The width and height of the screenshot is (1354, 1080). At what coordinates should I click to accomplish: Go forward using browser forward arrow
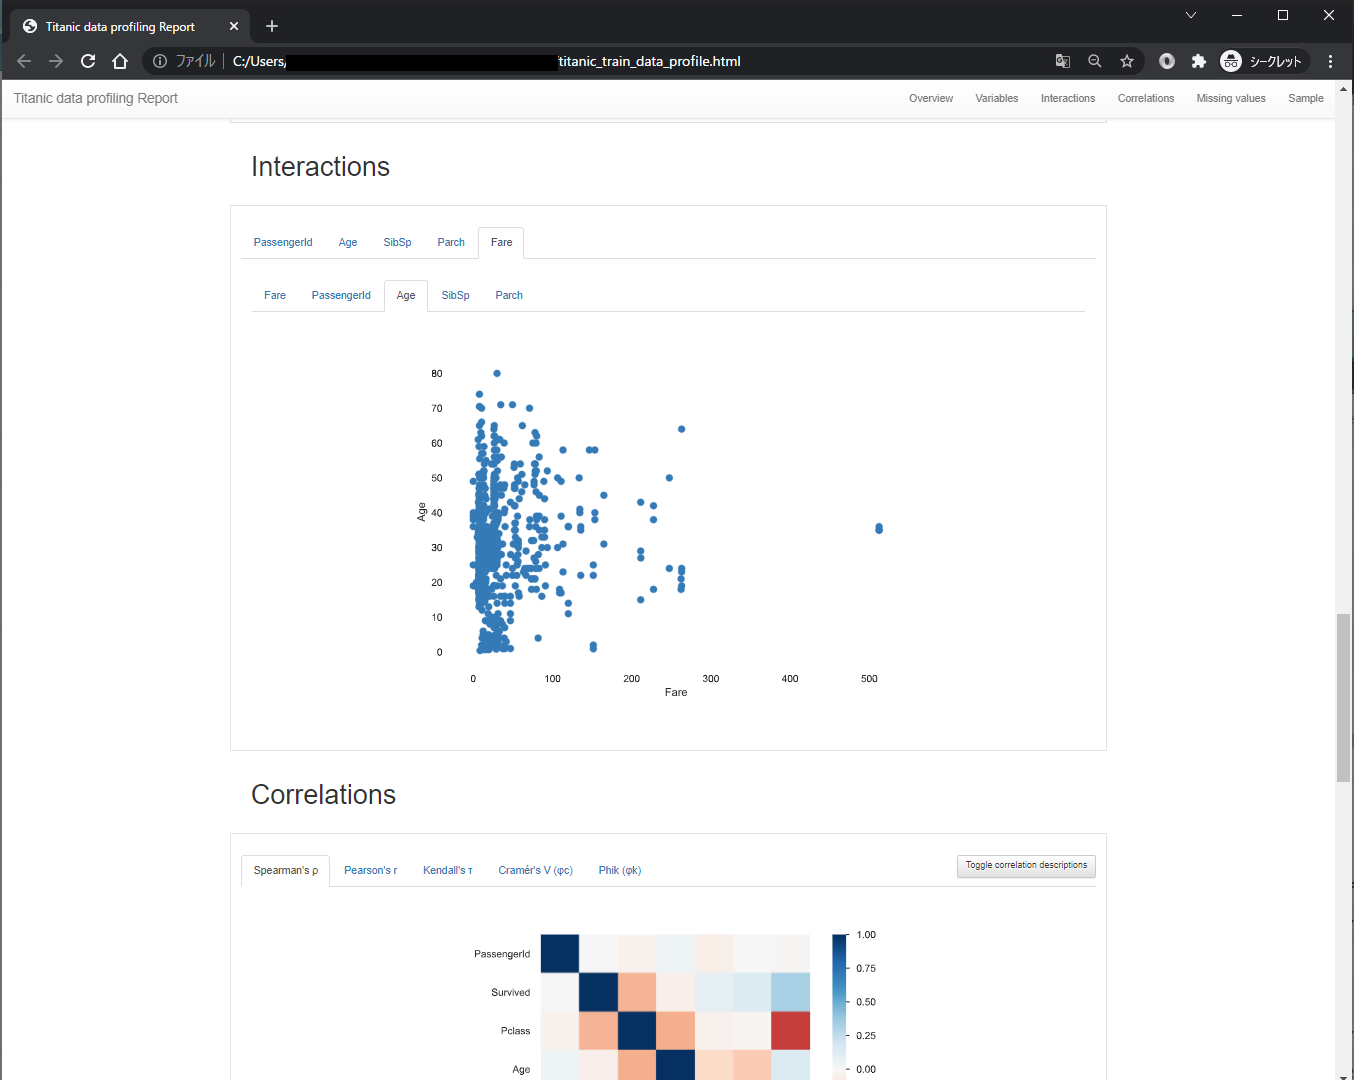click(56, 61)
